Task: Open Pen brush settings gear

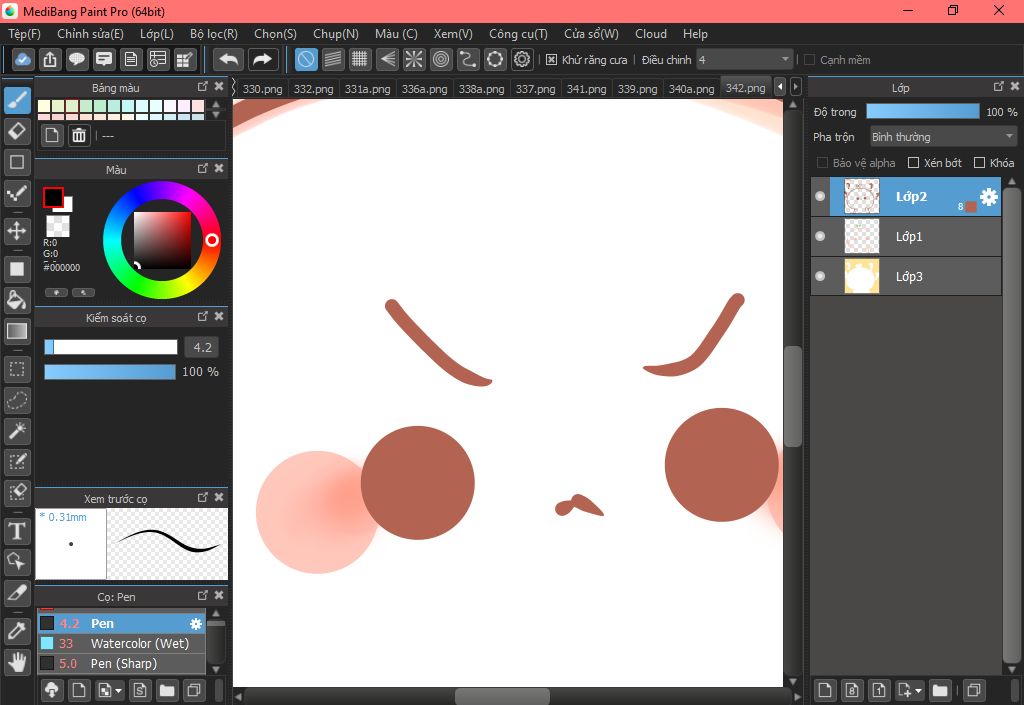Action: click(x=195, y=623)
